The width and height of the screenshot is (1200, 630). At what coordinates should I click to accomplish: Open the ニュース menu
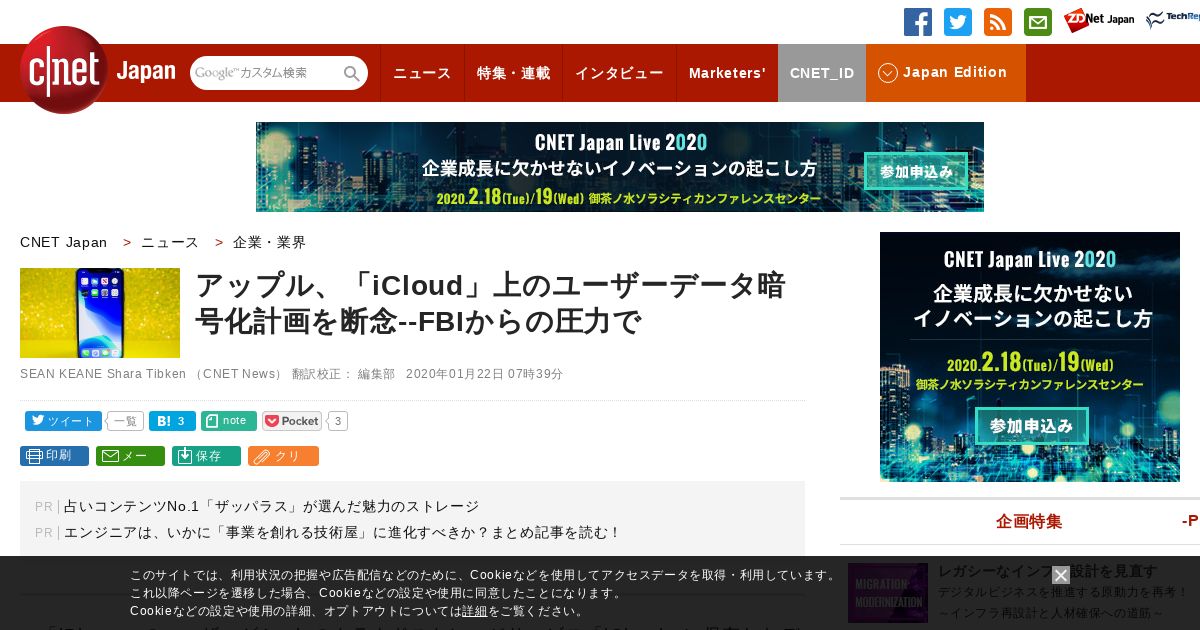pos(422,73)
